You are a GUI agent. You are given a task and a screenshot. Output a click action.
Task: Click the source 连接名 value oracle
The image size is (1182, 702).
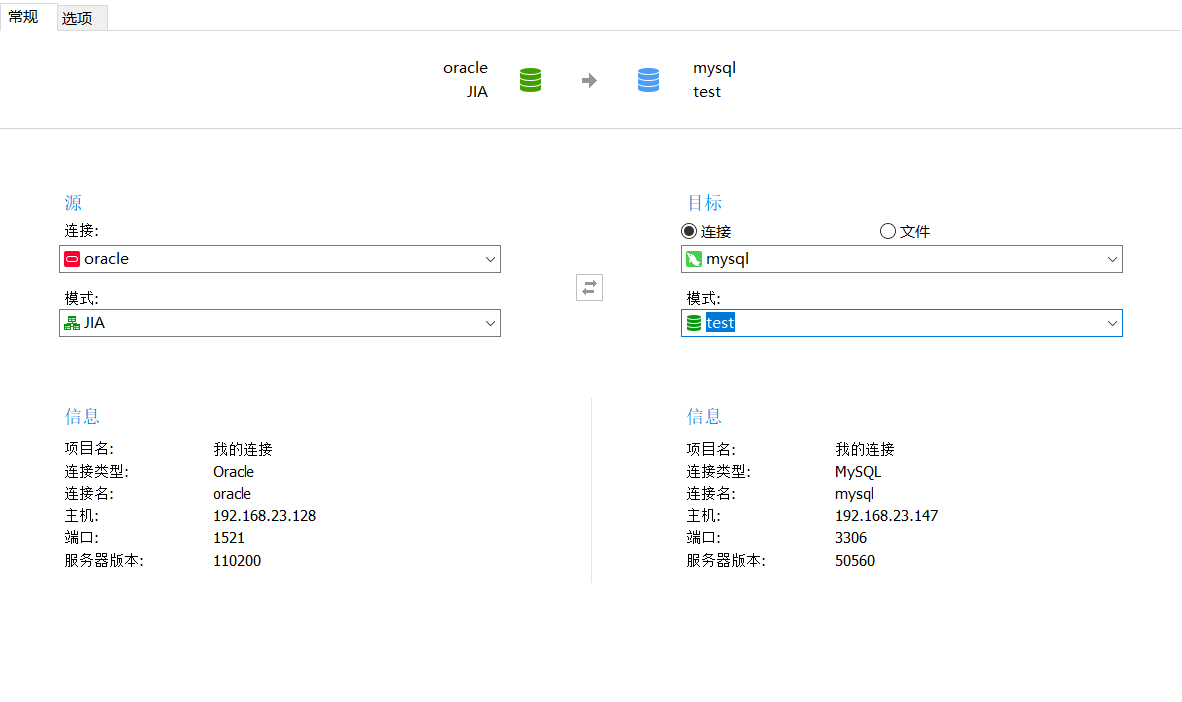232,494
